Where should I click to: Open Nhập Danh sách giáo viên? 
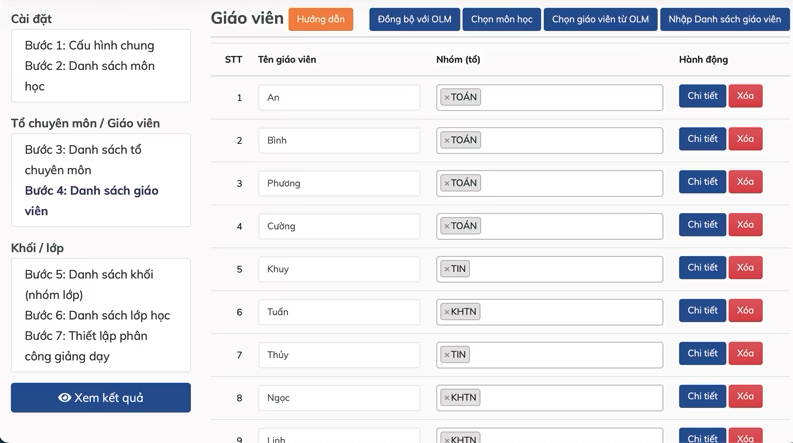(x=724, y=19)
